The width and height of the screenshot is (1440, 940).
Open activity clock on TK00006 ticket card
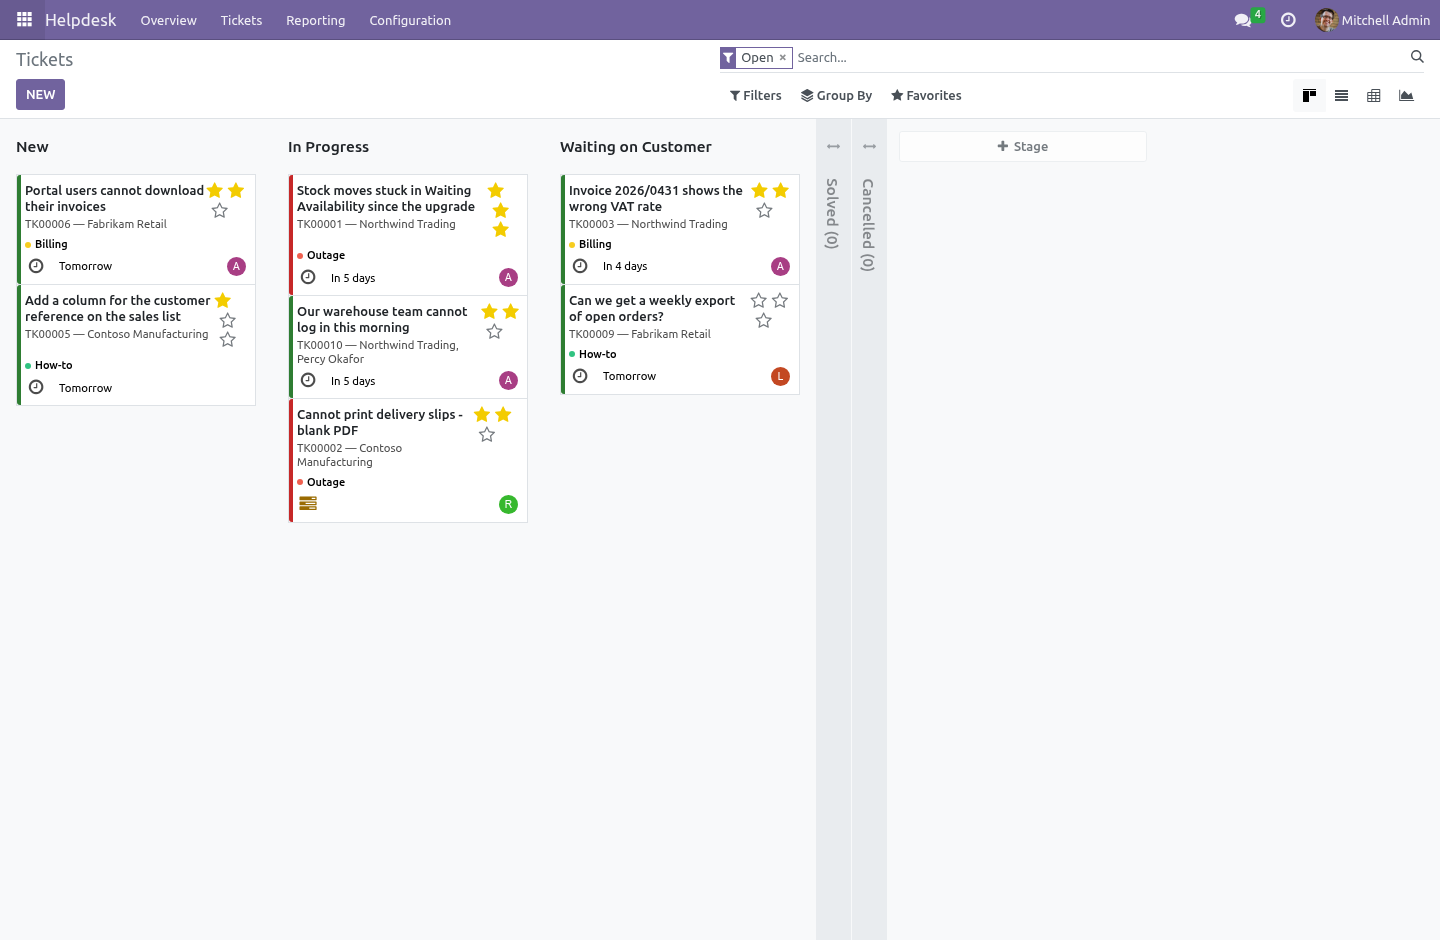36,266
